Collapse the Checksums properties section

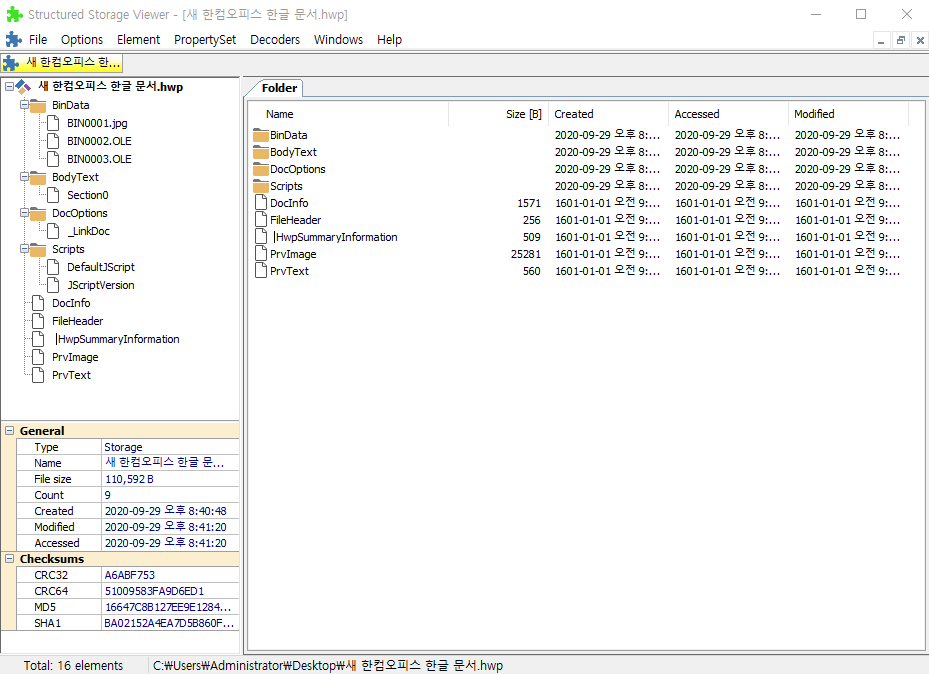click(x=9, y=559)
